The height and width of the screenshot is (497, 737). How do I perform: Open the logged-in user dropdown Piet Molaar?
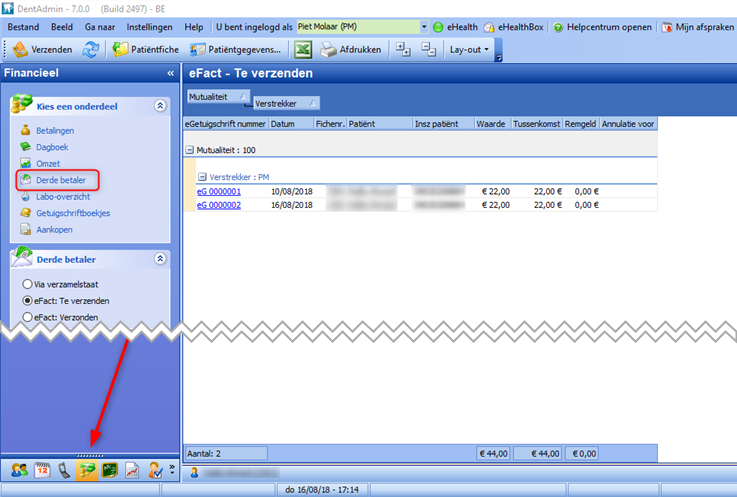coord(423,27)
